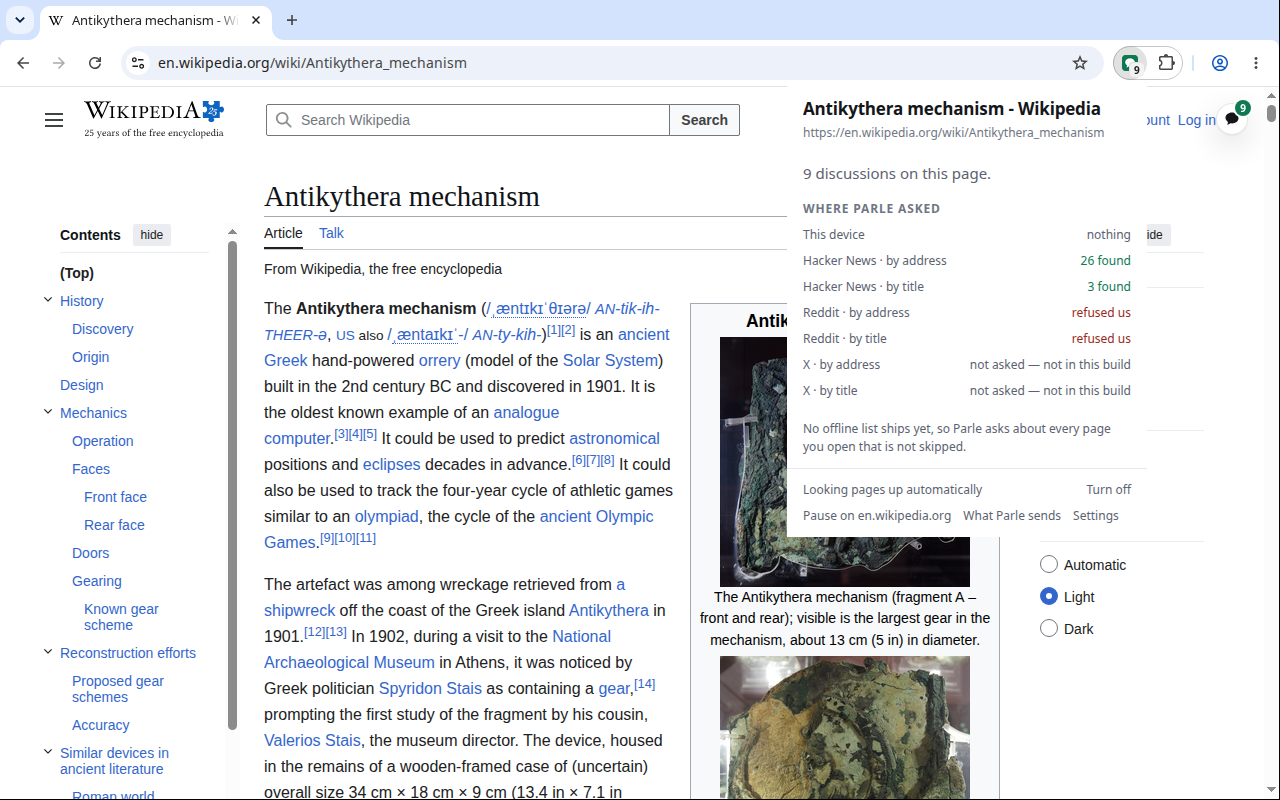Click the Wikipedia Search button
Screen dimensions: 1280x800
pos(704,120)
